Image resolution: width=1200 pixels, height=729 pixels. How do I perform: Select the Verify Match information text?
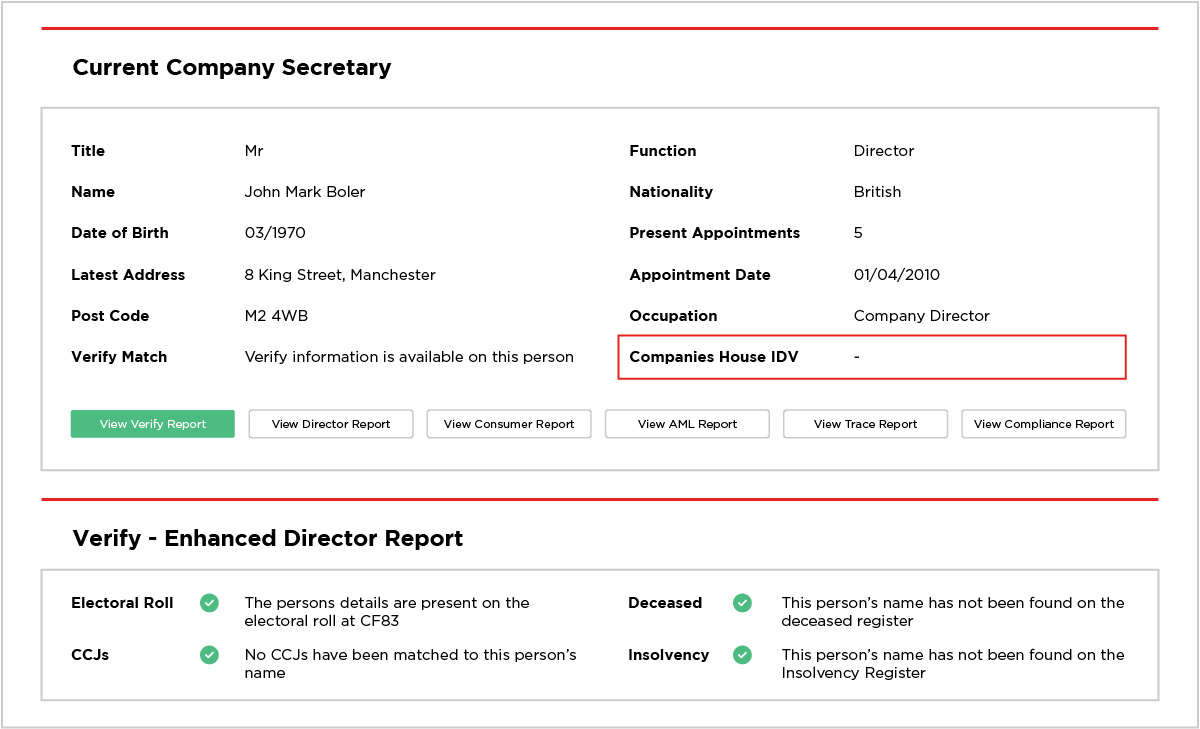[410, 357]
